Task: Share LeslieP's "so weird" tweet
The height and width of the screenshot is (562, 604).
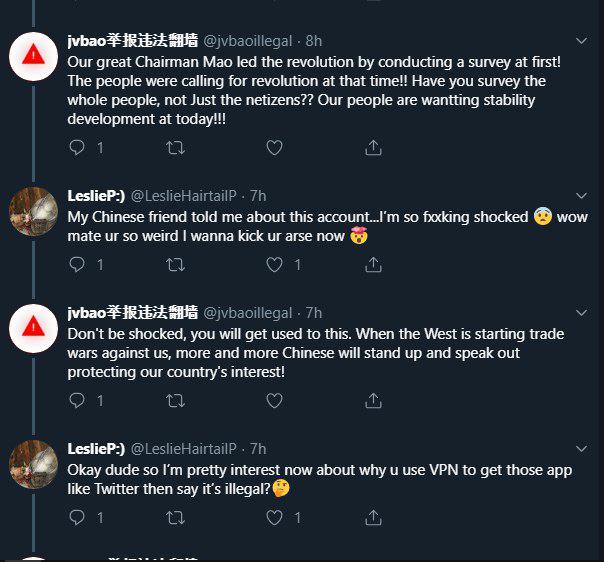Action: click(x=373, y=265)
